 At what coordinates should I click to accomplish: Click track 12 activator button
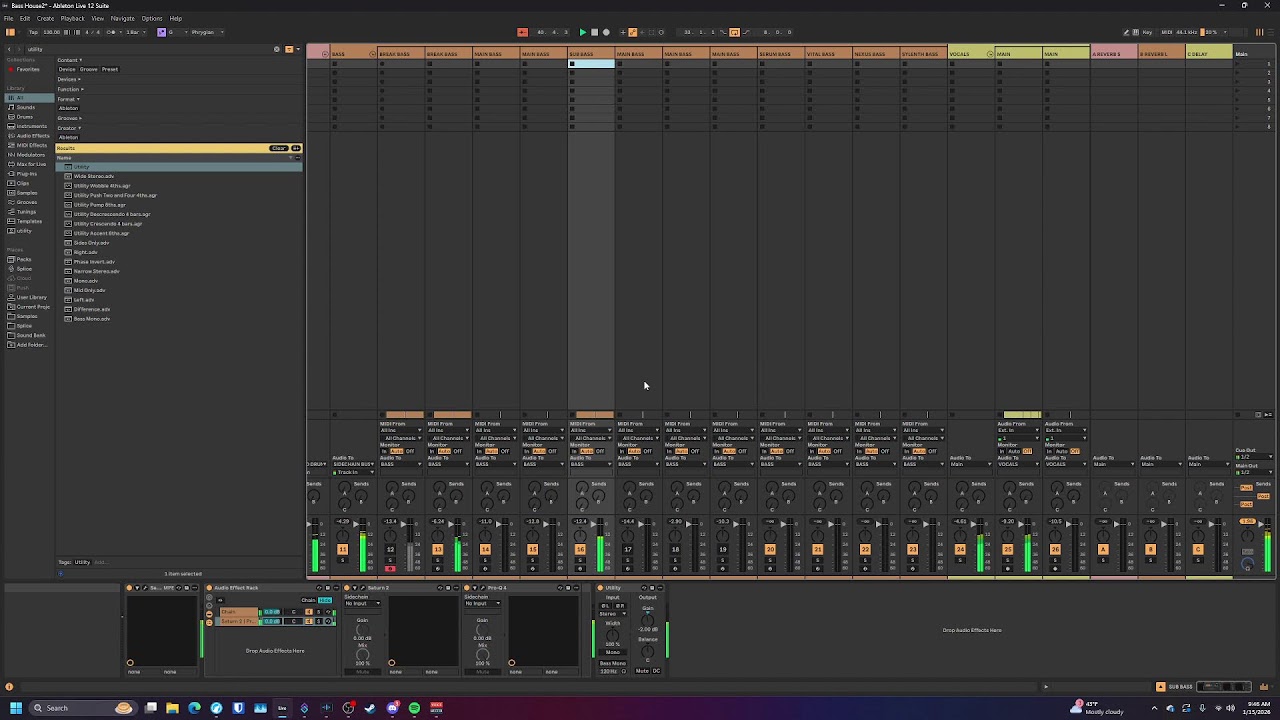click(x=390, y=549)
